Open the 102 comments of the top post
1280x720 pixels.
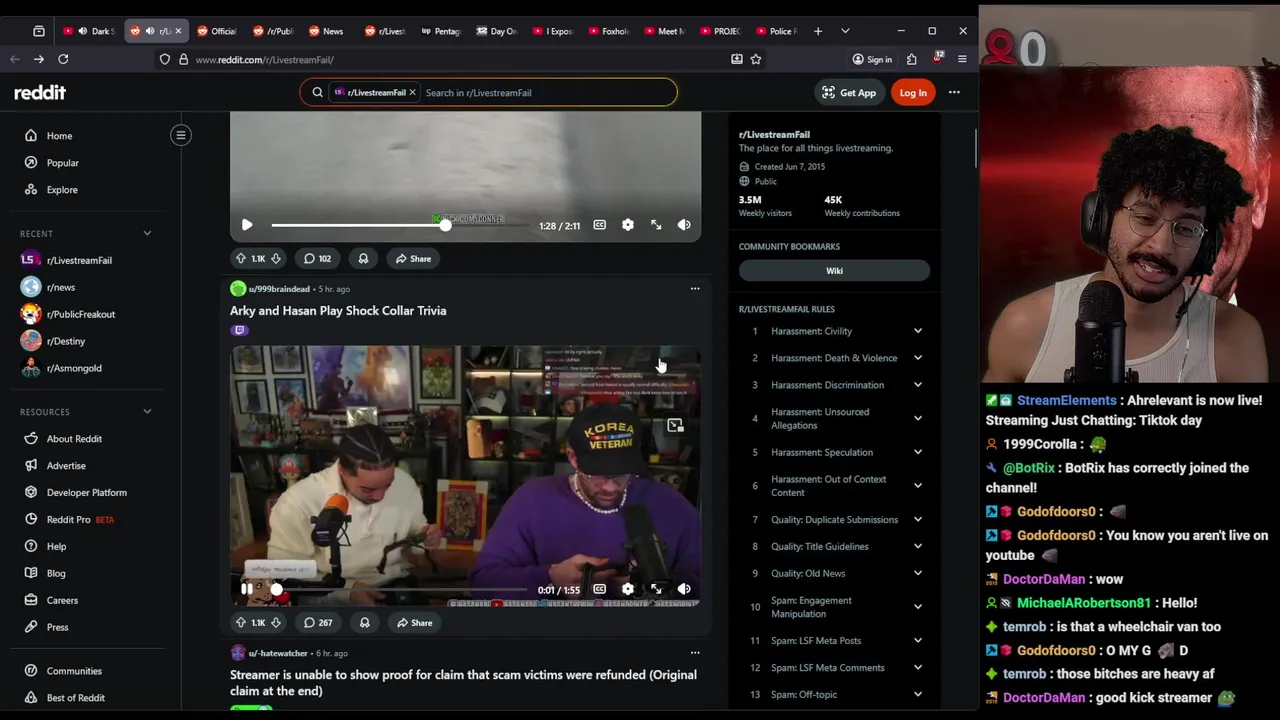(x=318, y=258)
